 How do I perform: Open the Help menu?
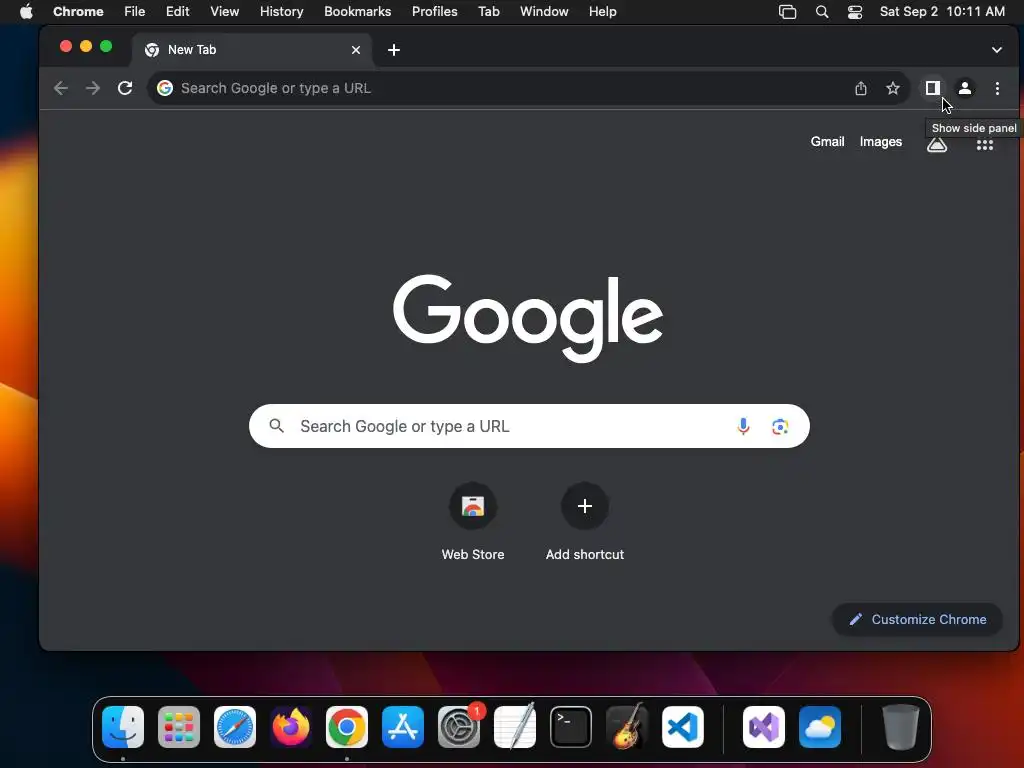[x=602, y=12]
